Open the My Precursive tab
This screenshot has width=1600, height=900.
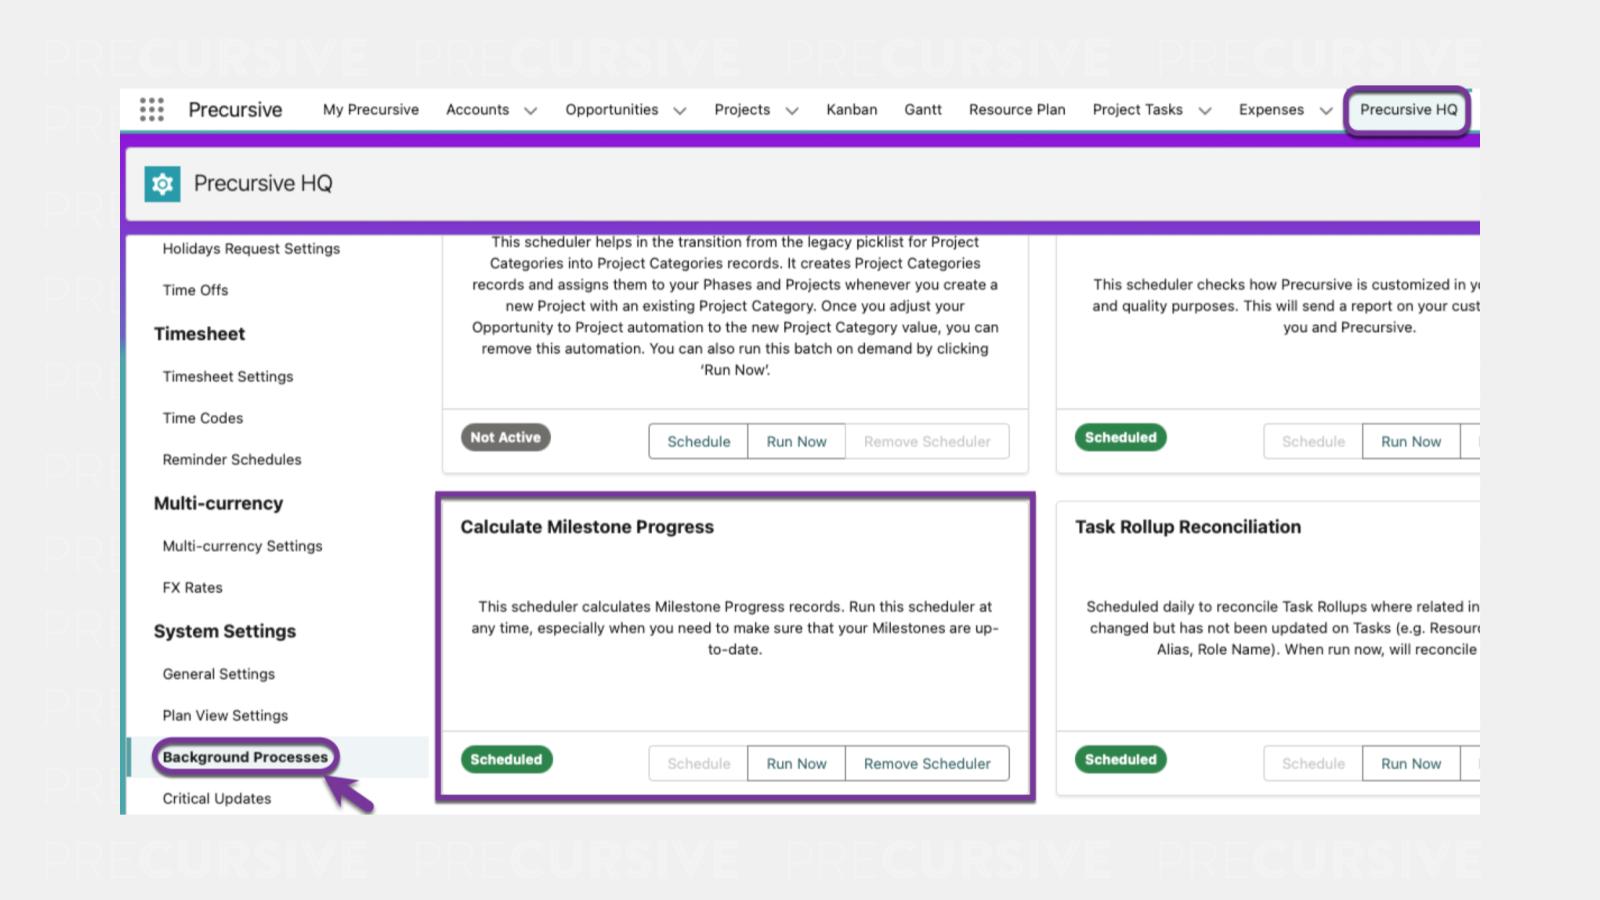click(370, 110)
